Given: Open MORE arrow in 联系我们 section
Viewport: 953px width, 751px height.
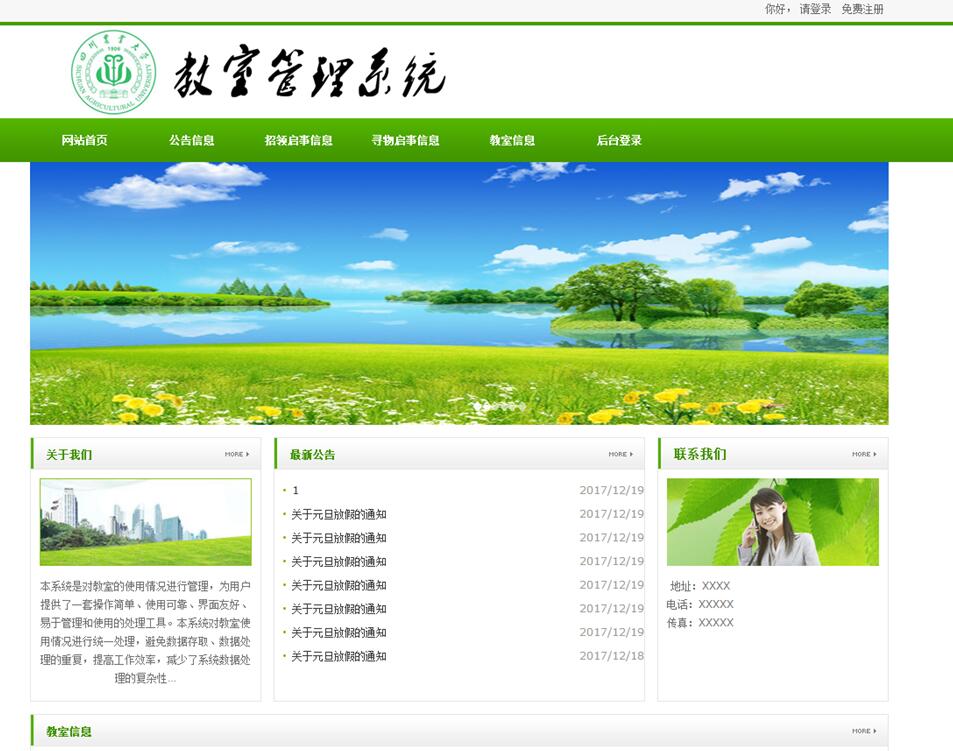Looking at the screenshot, I should tap(864, 454).
